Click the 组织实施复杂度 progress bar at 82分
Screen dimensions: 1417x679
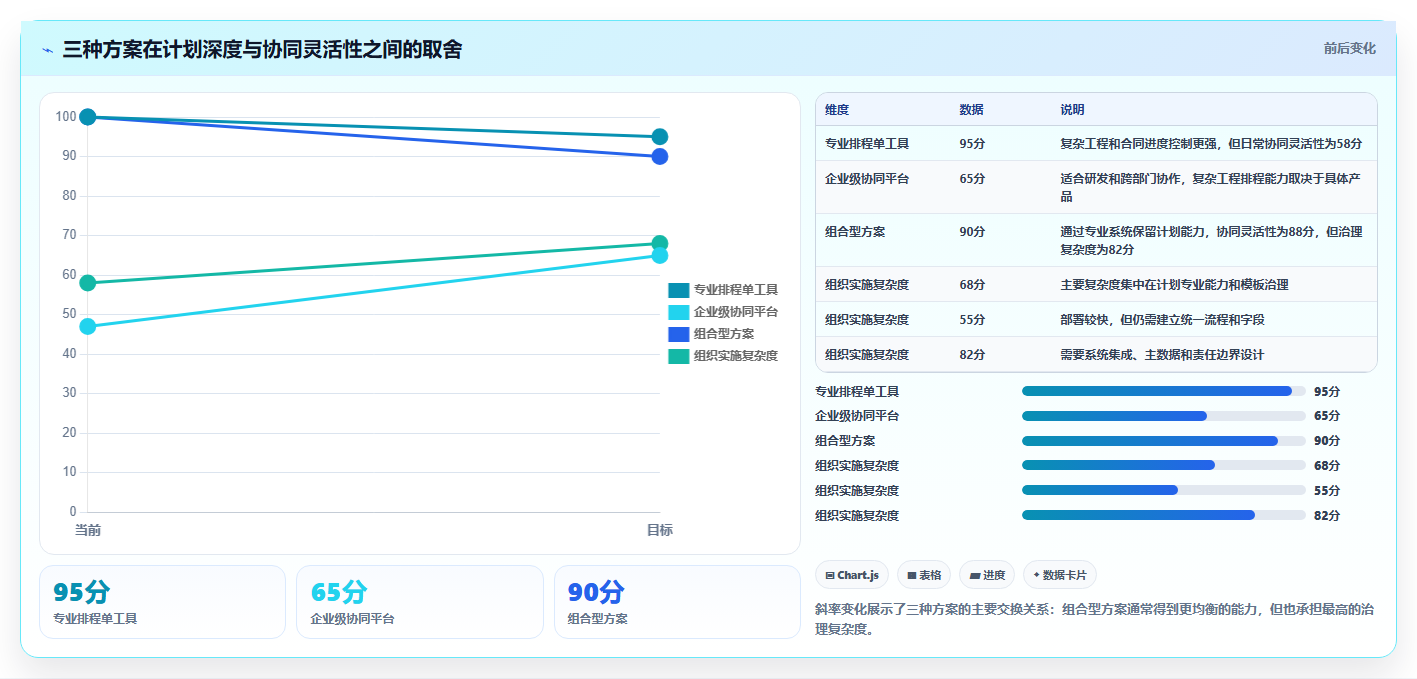pos(1164,515)
